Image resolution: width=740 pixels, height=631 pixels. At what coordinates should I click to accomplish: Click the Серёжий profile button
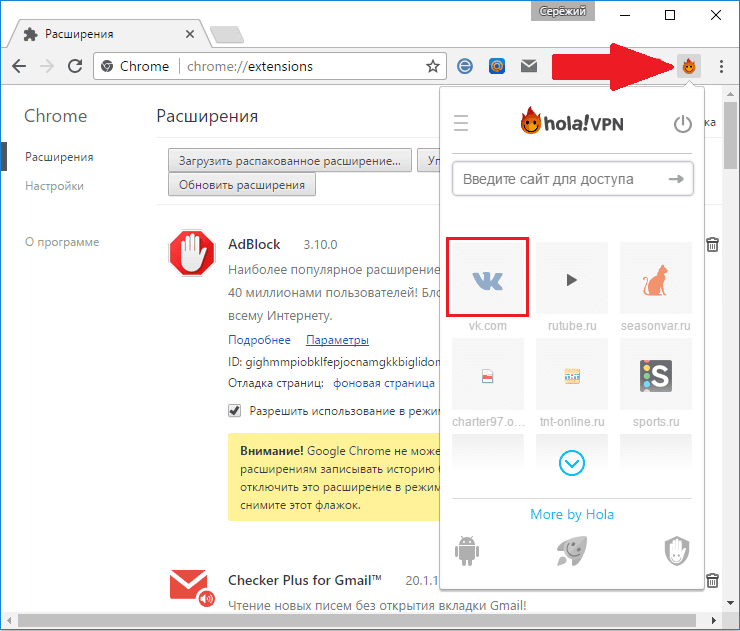(563, 11)
